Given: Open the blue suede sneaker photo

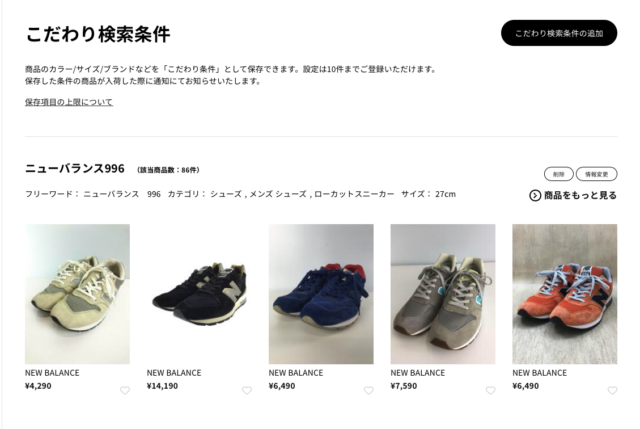Looking at the screenshot, I should pyautogui.click(x=321, y=294).
